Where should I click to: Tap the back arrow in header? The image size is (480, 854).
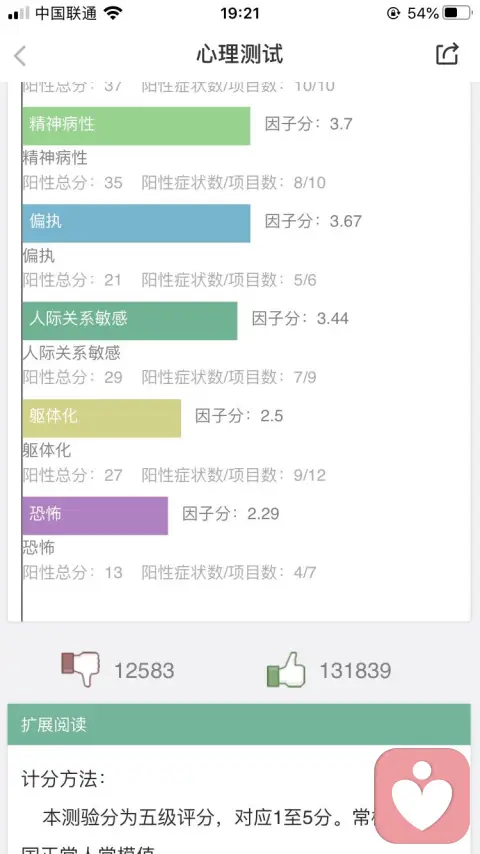(x=20, y=56)
